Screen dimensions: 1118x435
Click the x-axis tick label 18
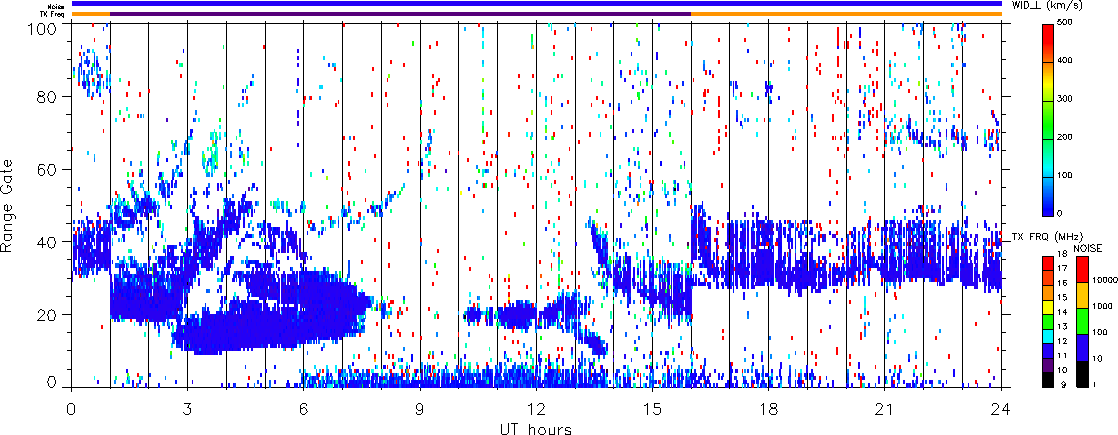769,410
